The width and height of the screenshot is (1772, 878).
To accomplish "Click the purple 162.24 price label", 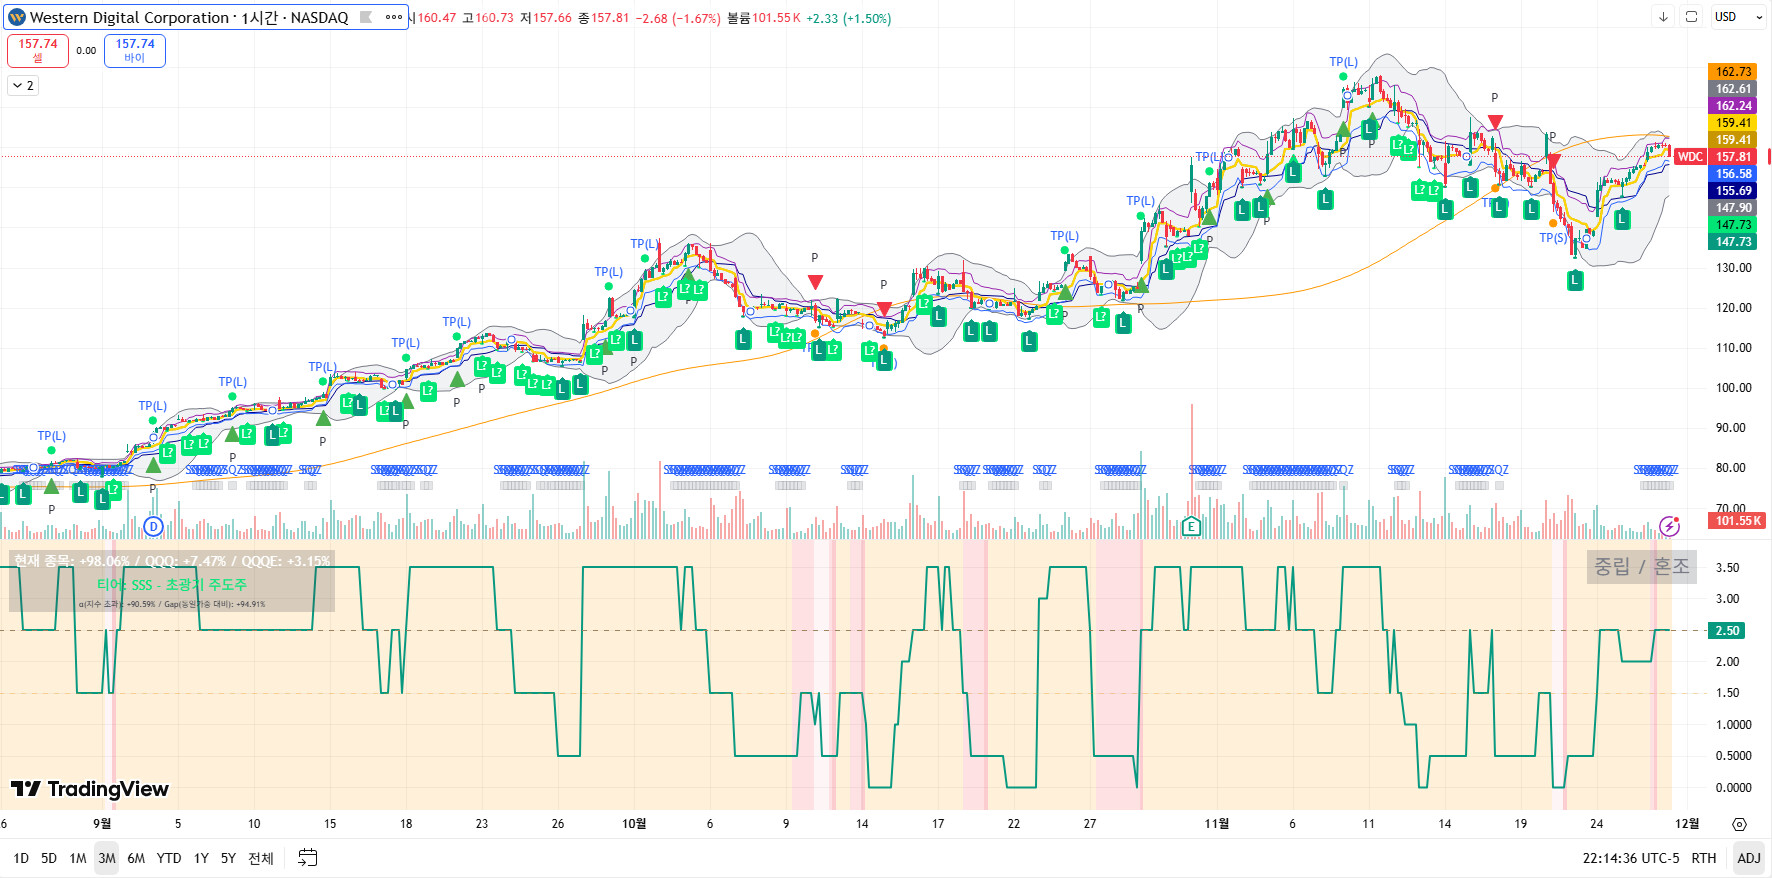I will 1733,106.
